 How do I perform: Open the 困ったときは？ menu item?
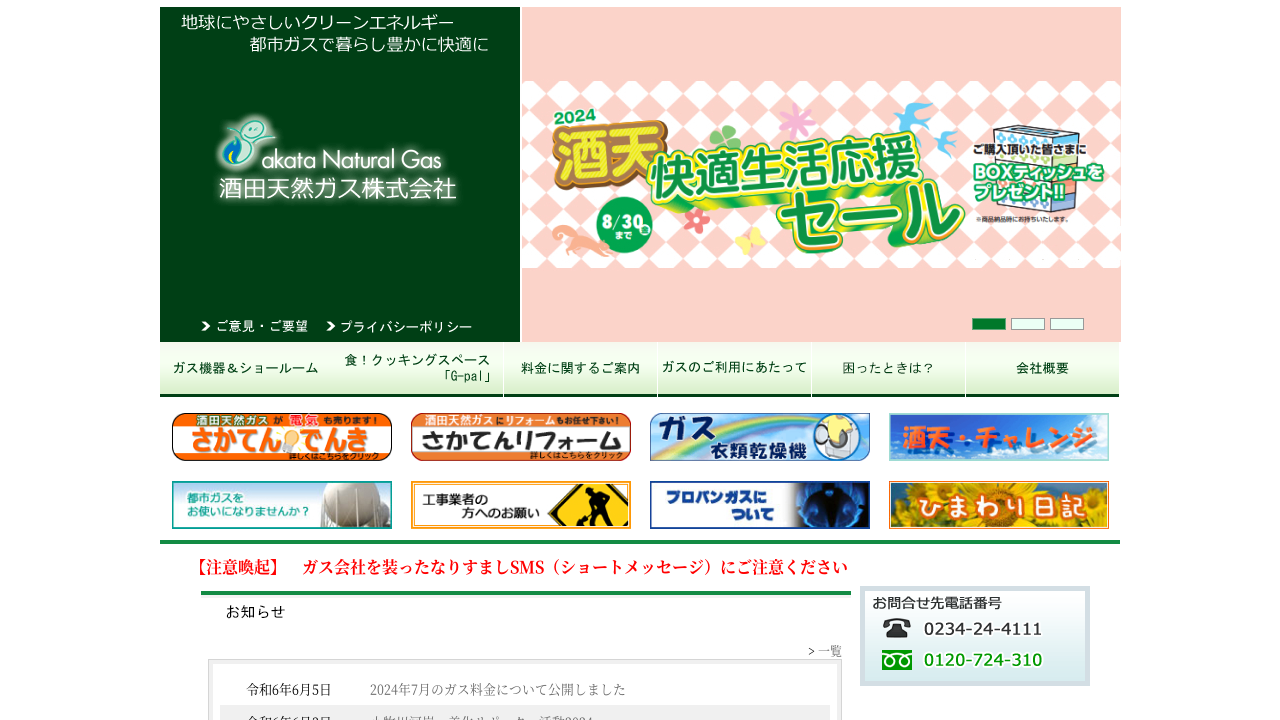pos(888,369)
